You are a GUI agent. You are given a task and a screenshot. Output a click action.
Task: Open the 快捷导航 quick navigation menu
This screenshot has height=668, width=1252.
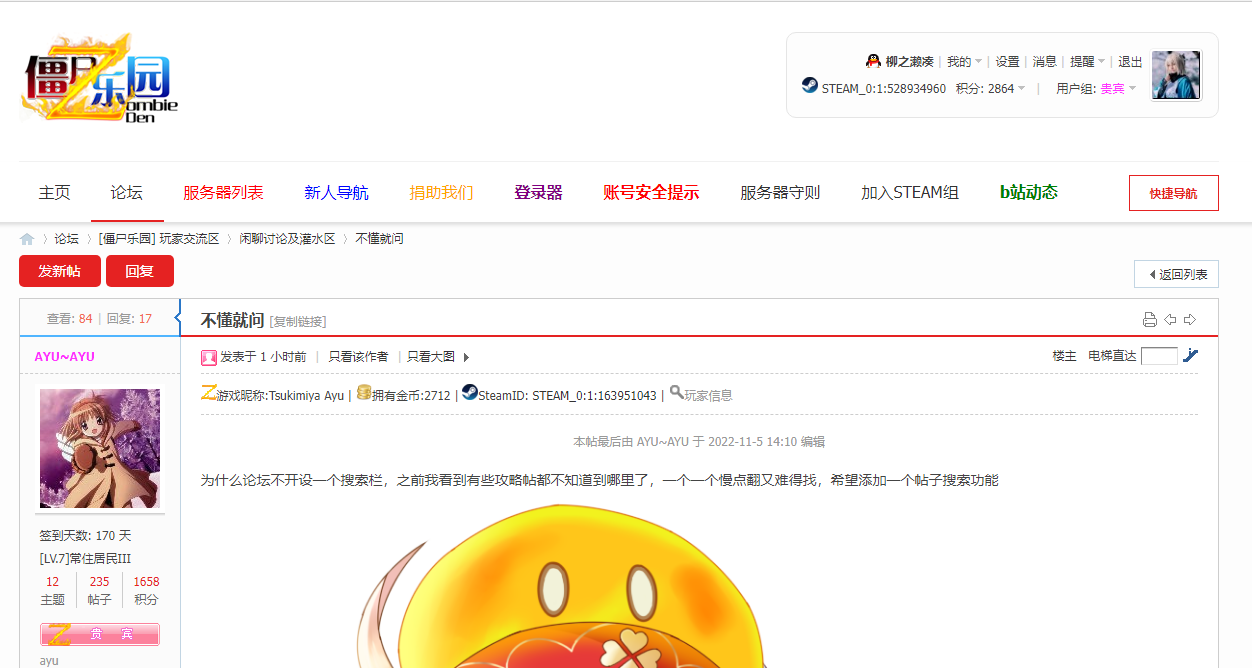1173,193
